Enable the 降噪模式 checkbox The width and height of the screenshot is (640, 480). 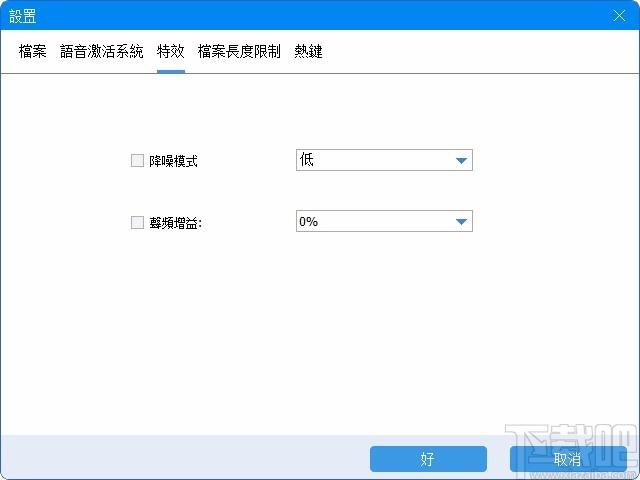tap(137, 160)
